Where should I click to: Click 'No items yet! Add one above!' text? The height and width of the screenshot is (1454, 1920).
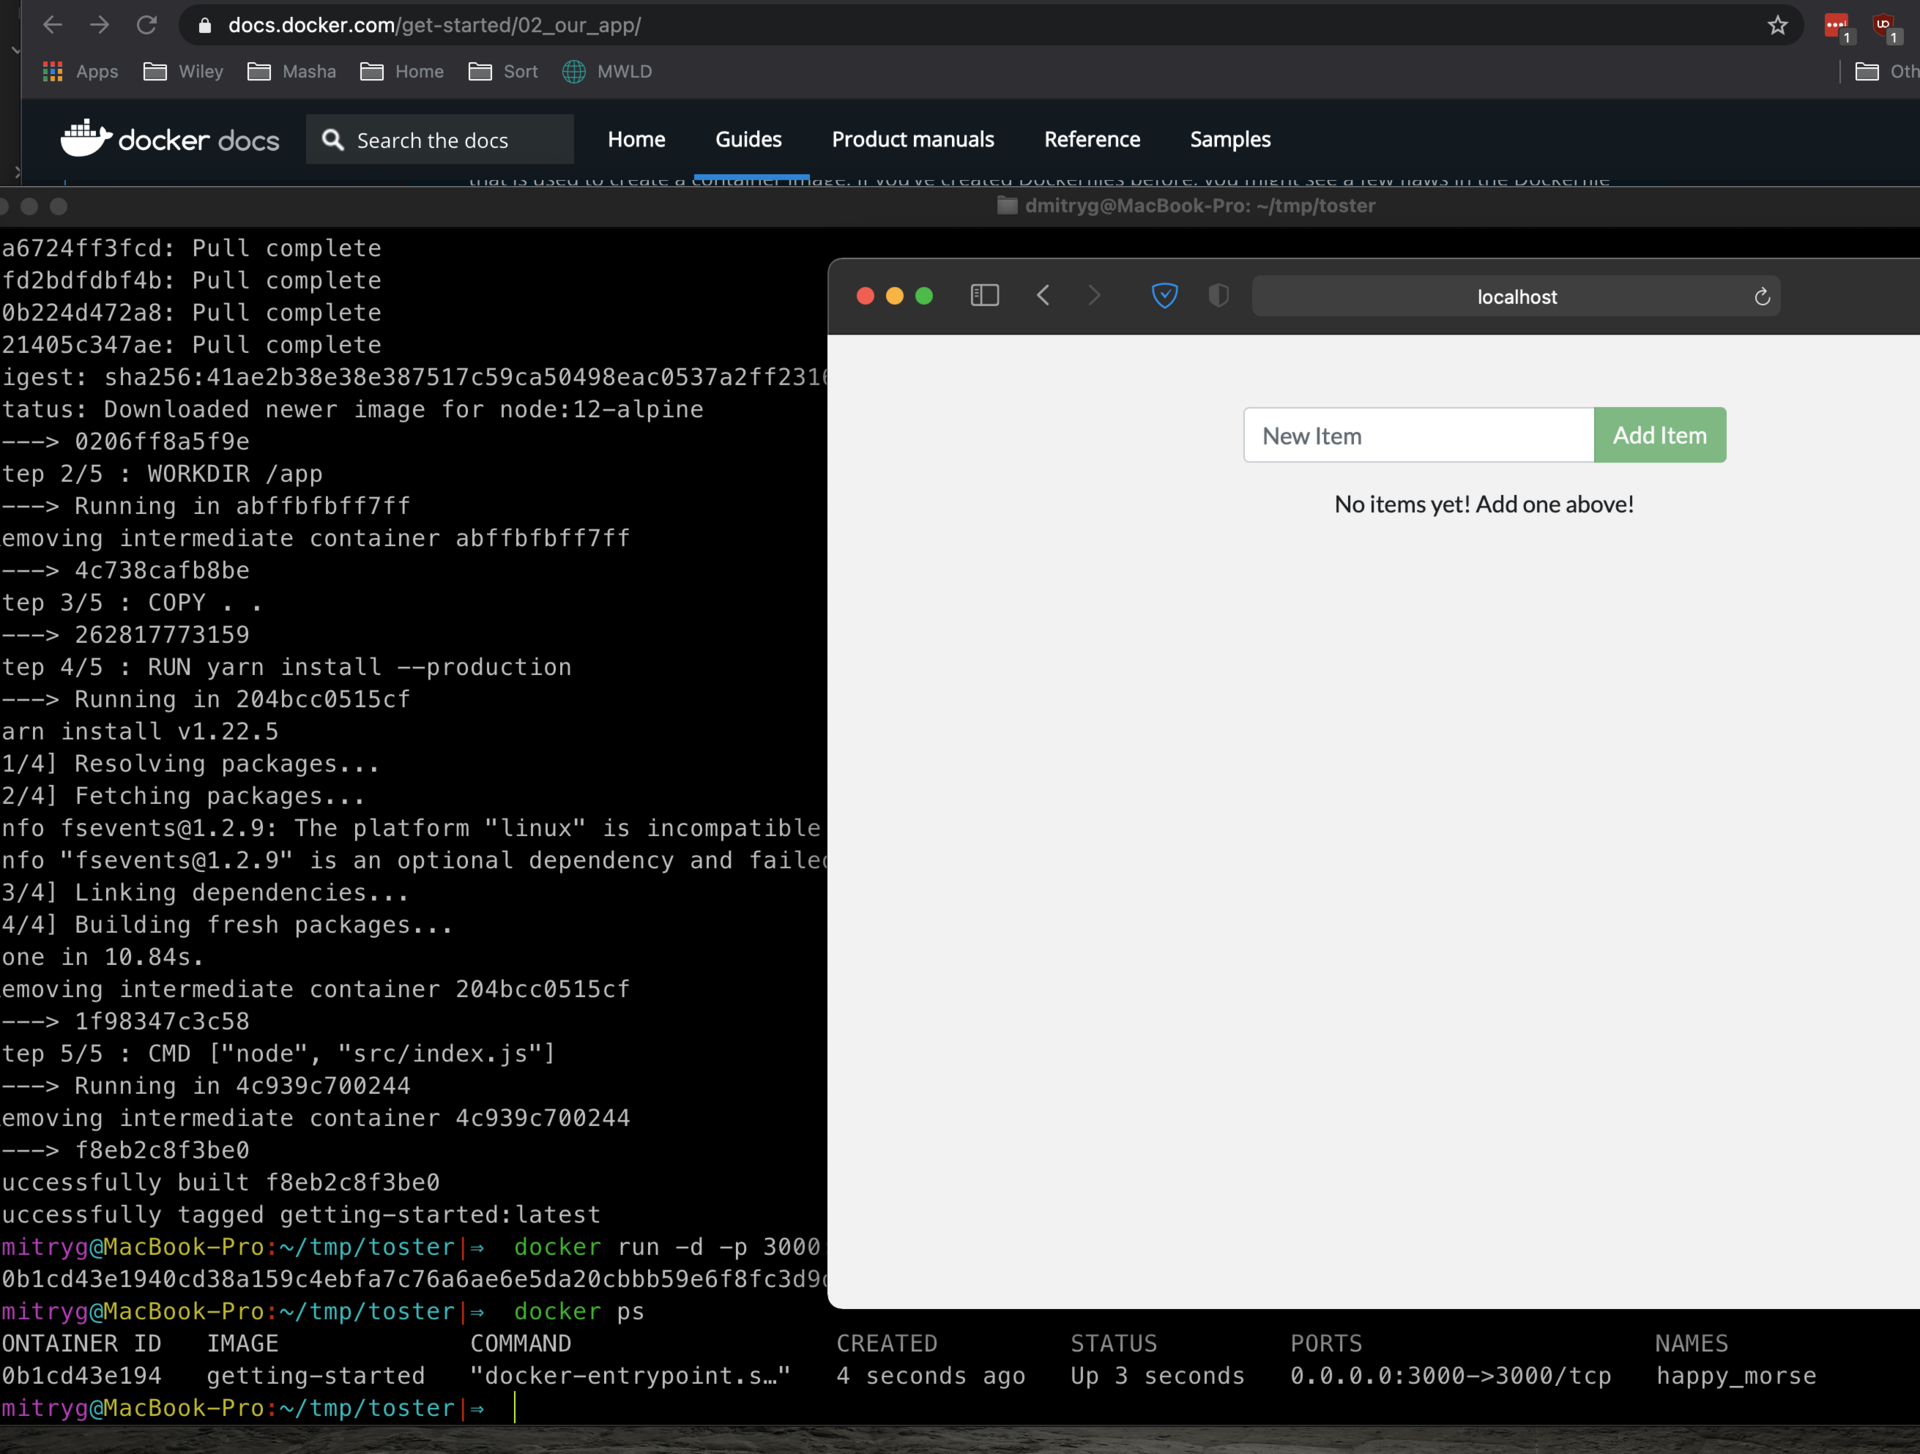(1484, 504)
